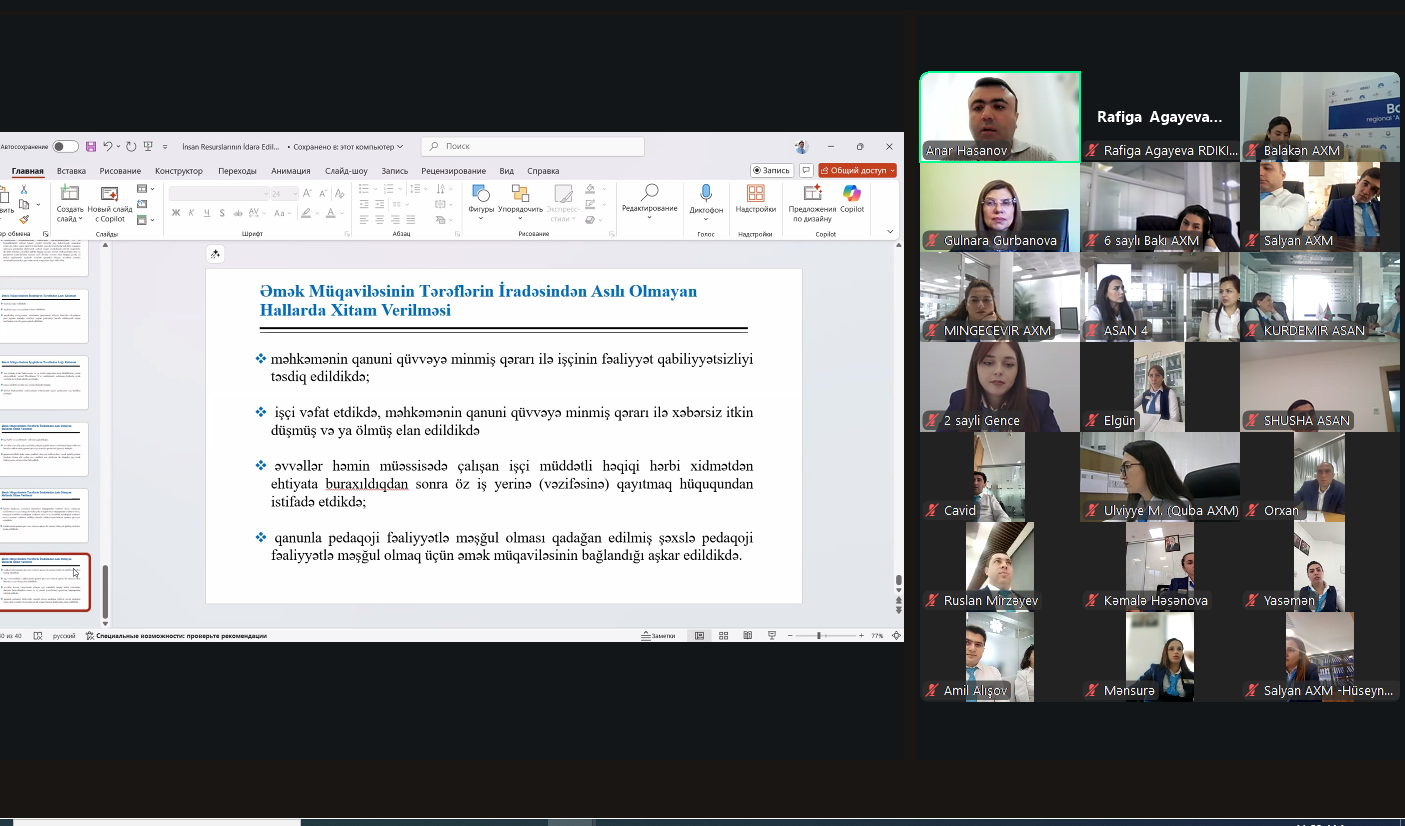
Task: Open the Copilot icon in ribbon
Action: (x=851, y=194)
